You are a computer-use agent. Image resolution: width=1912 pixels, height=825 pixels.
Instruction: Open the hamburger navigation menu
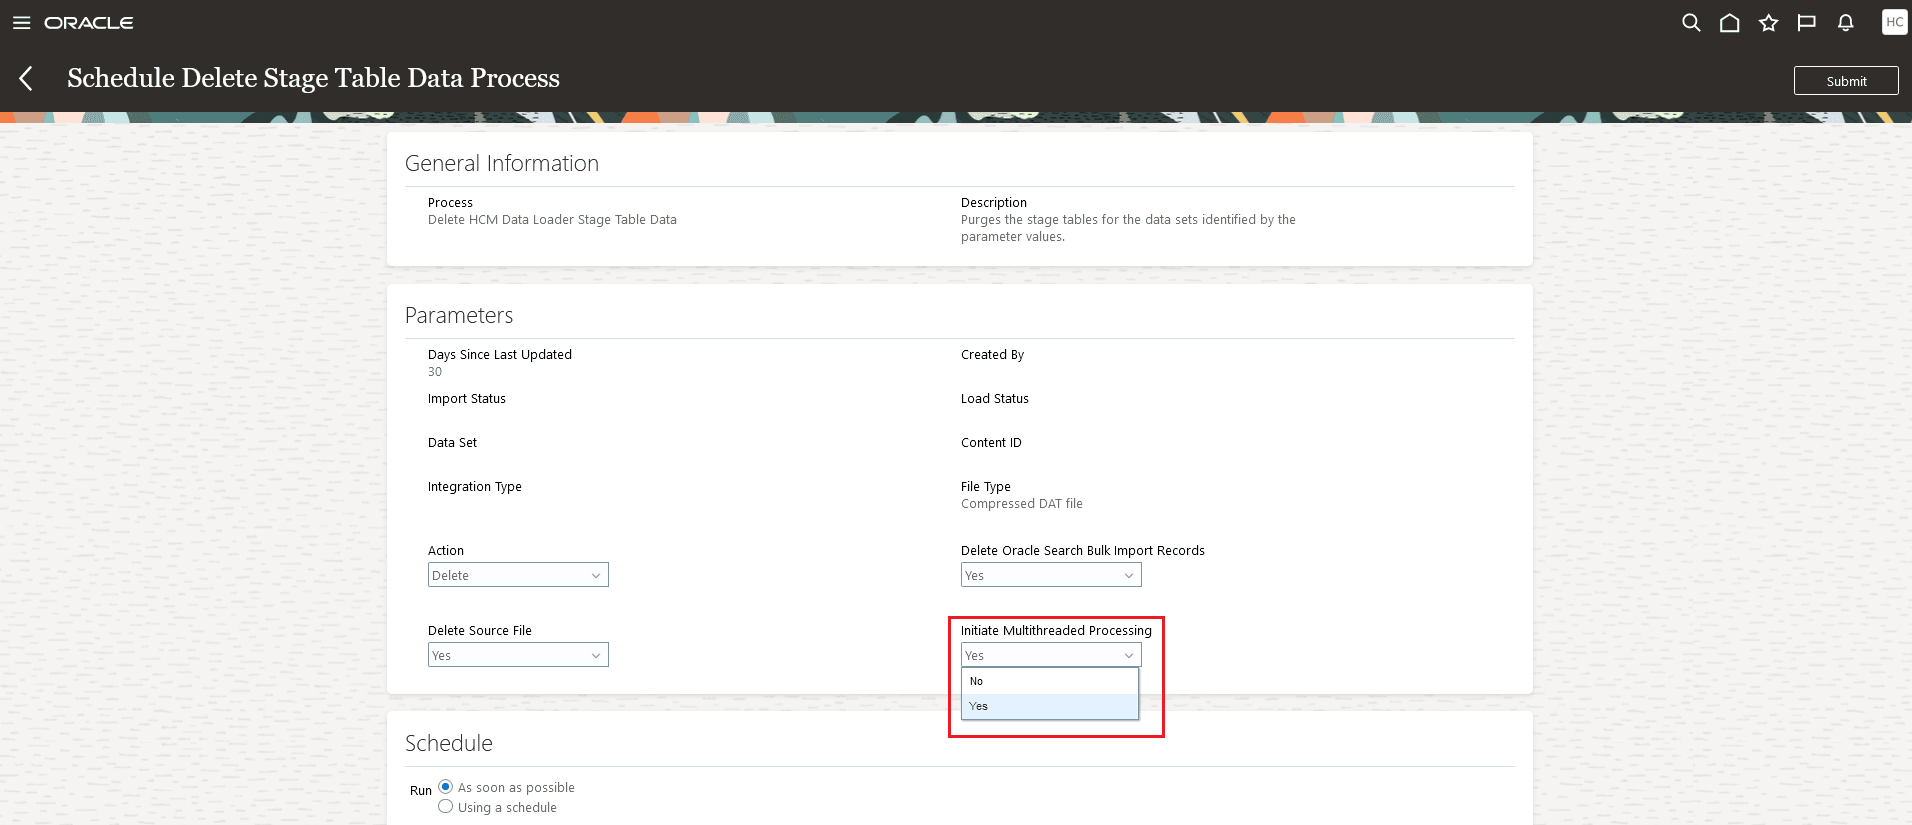(21, 23)
